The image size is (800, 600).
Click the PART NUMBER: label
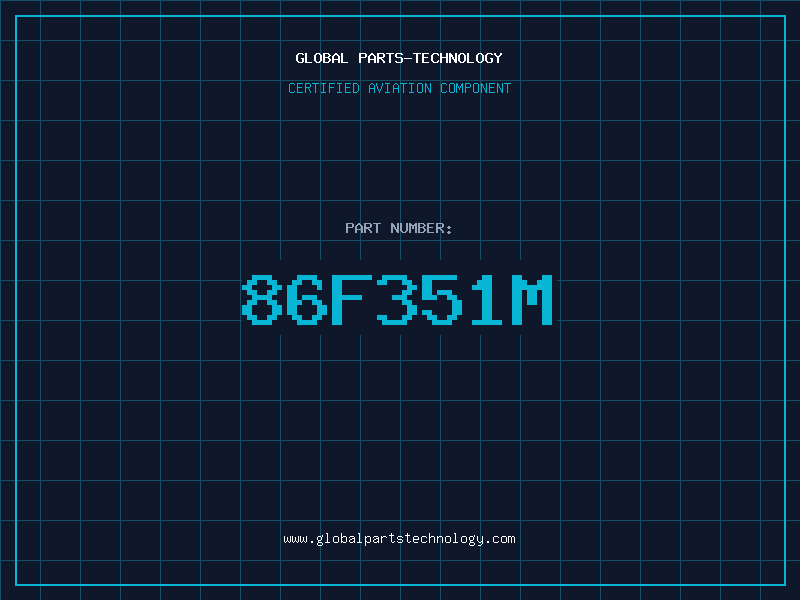(399, 228)
